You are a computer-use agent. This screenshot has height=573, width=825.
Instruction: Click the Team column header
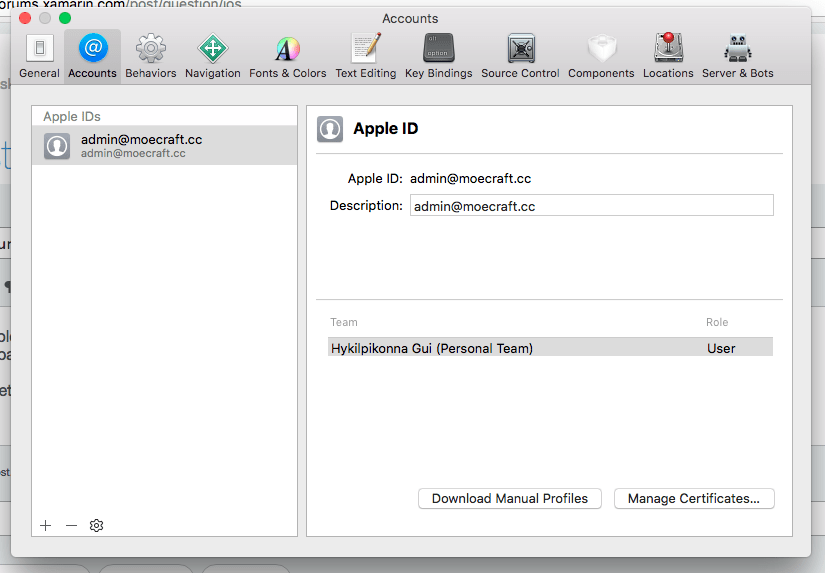(344, 322)
